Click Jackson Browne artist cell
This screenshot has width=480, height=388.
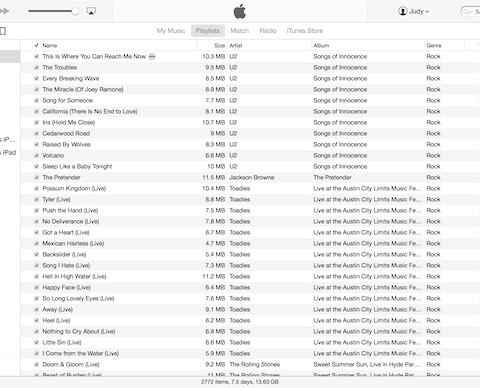coord(252,177)
